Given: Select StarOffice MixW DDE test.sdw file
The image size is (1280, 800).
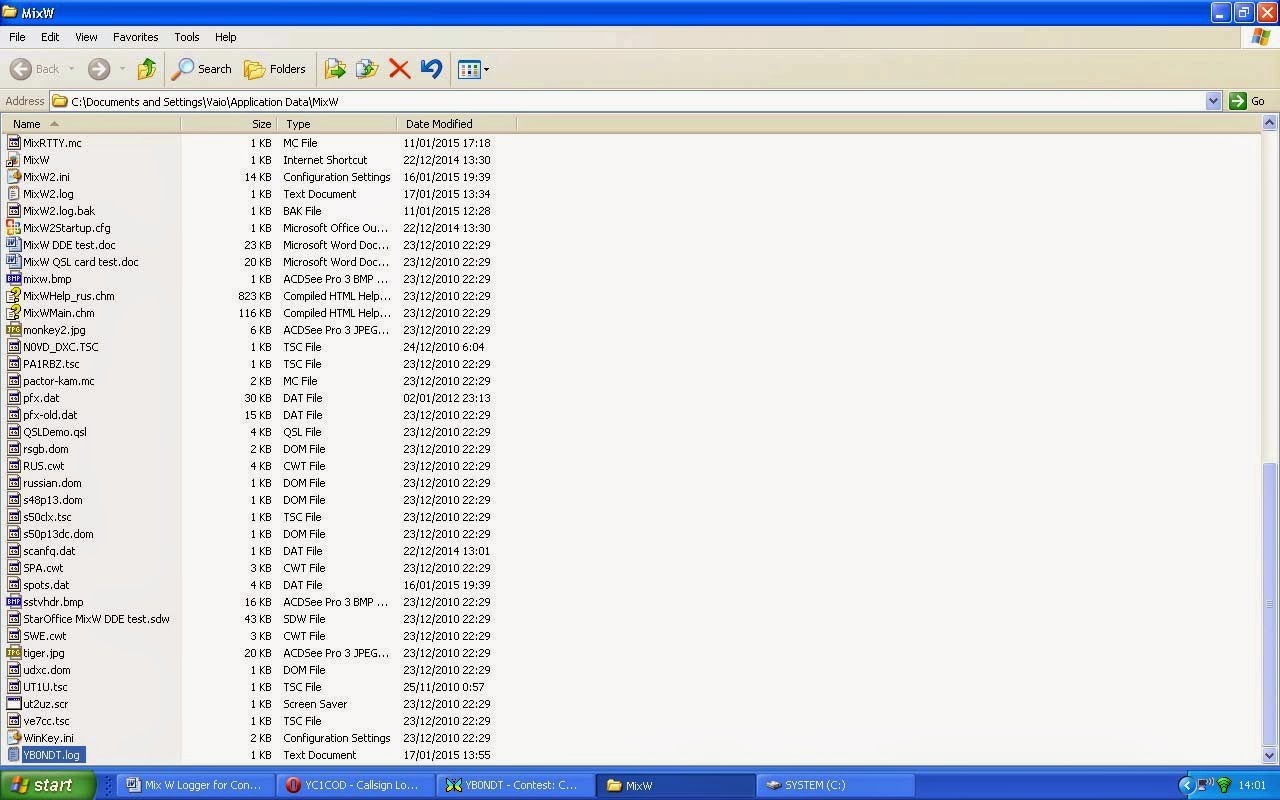Looking at the screenshot, I should 96,619.
